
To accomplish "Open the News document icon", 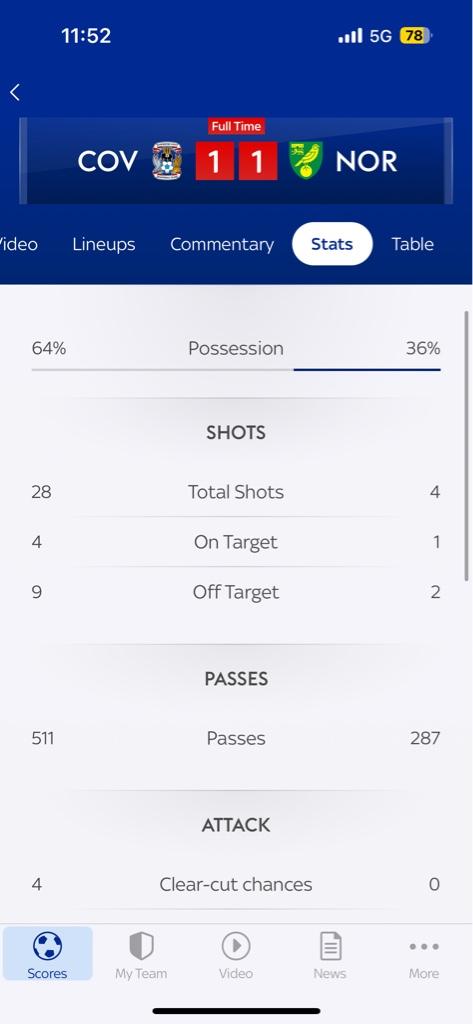I will 330,946.
